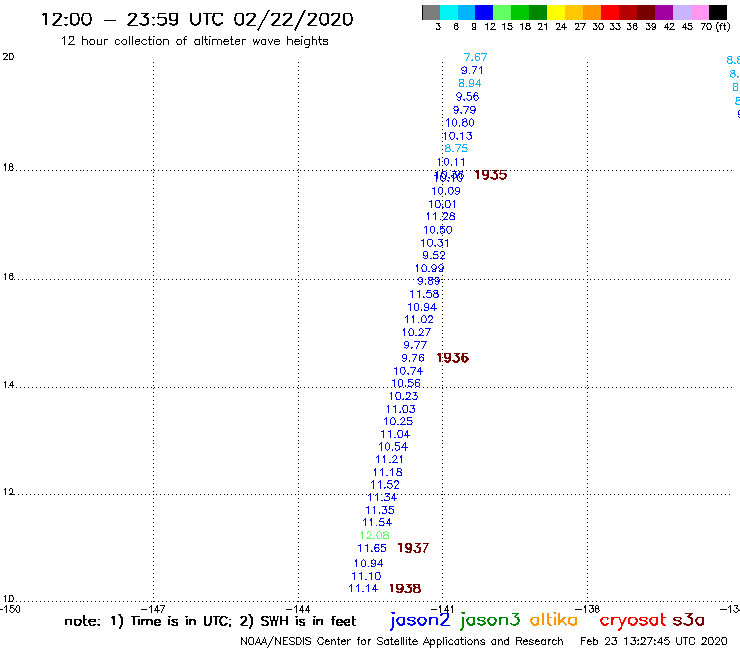Click the pure blue swatch in the legend
The width and height of the screenshot is (740, 650).
click(x=484, y=12)
